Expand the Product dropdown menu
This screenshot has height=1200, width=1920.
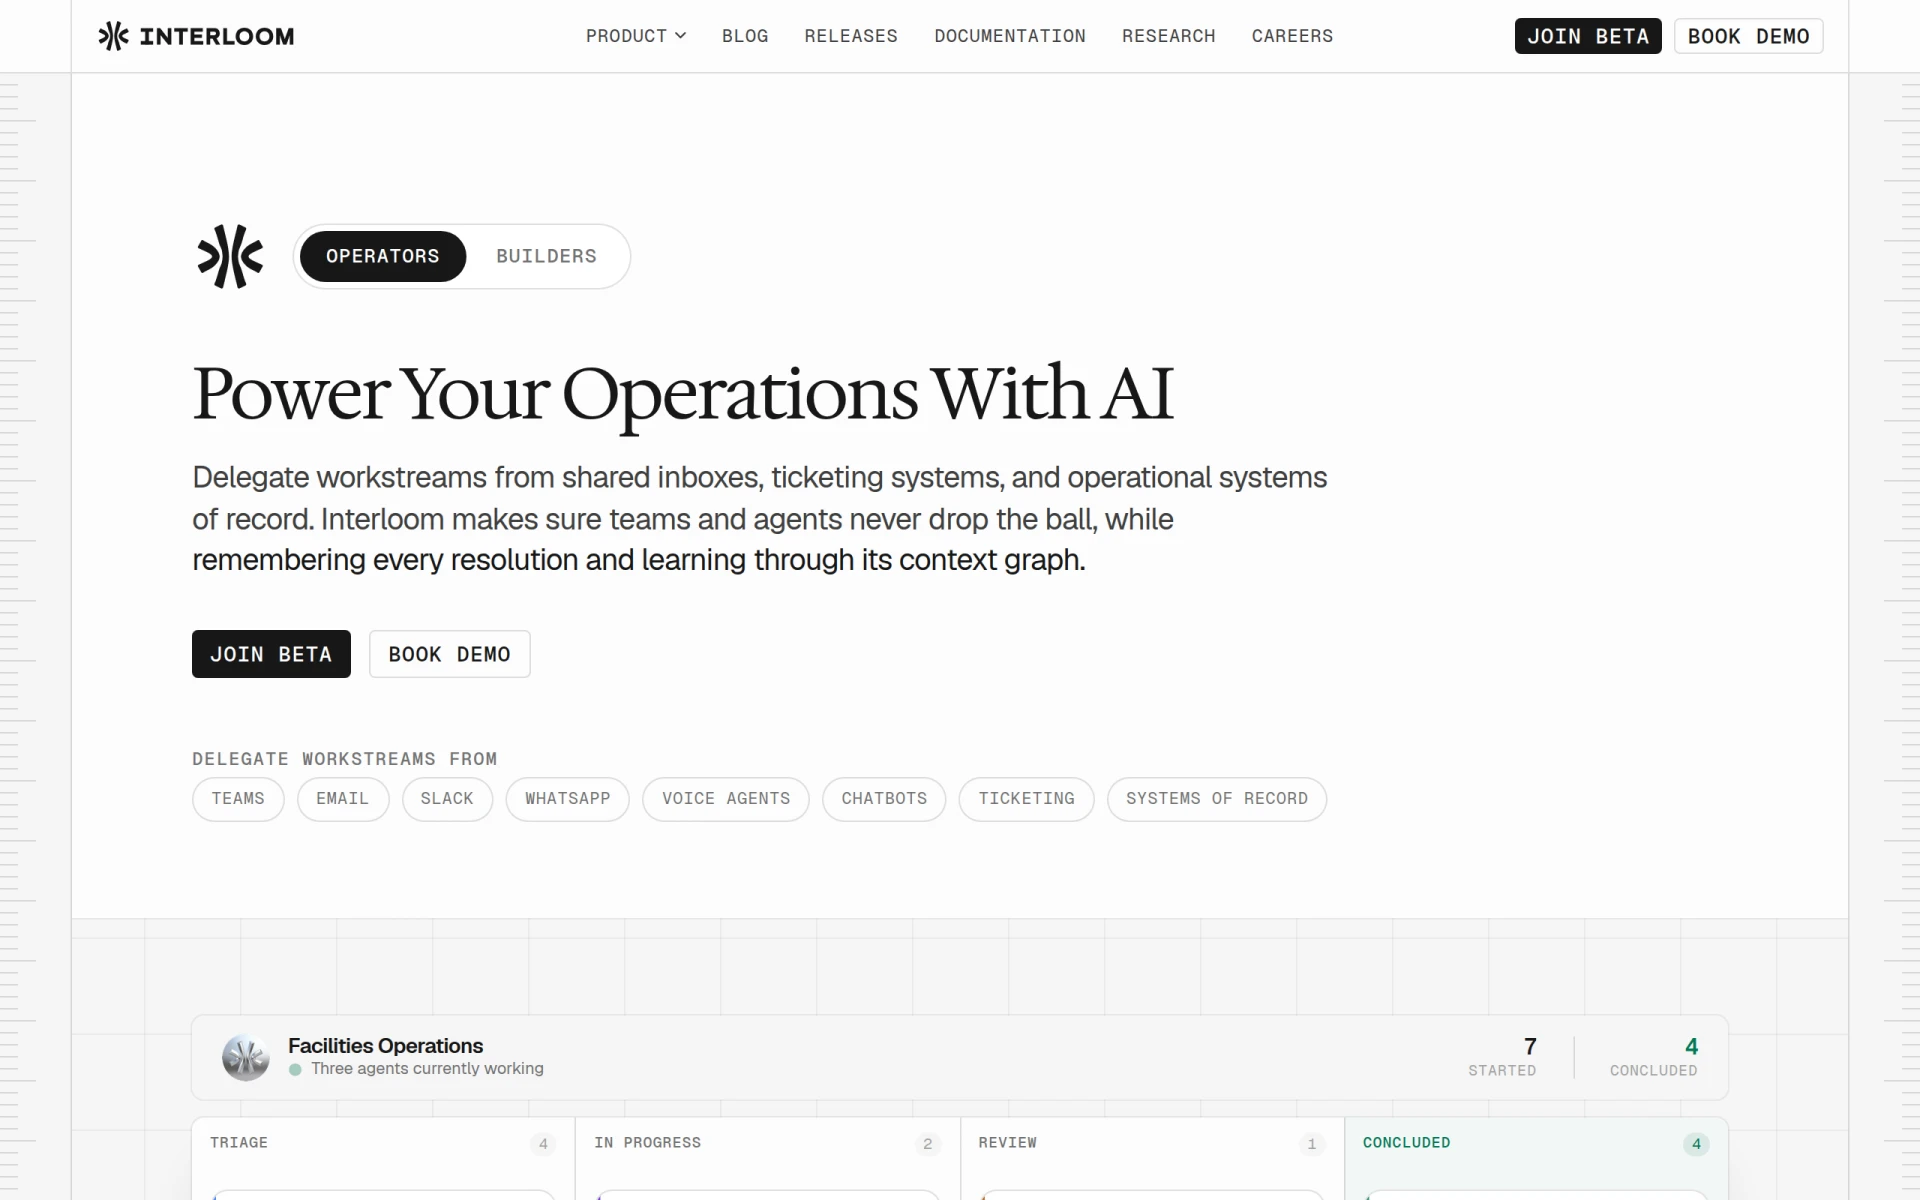click(x=636, y=36)
